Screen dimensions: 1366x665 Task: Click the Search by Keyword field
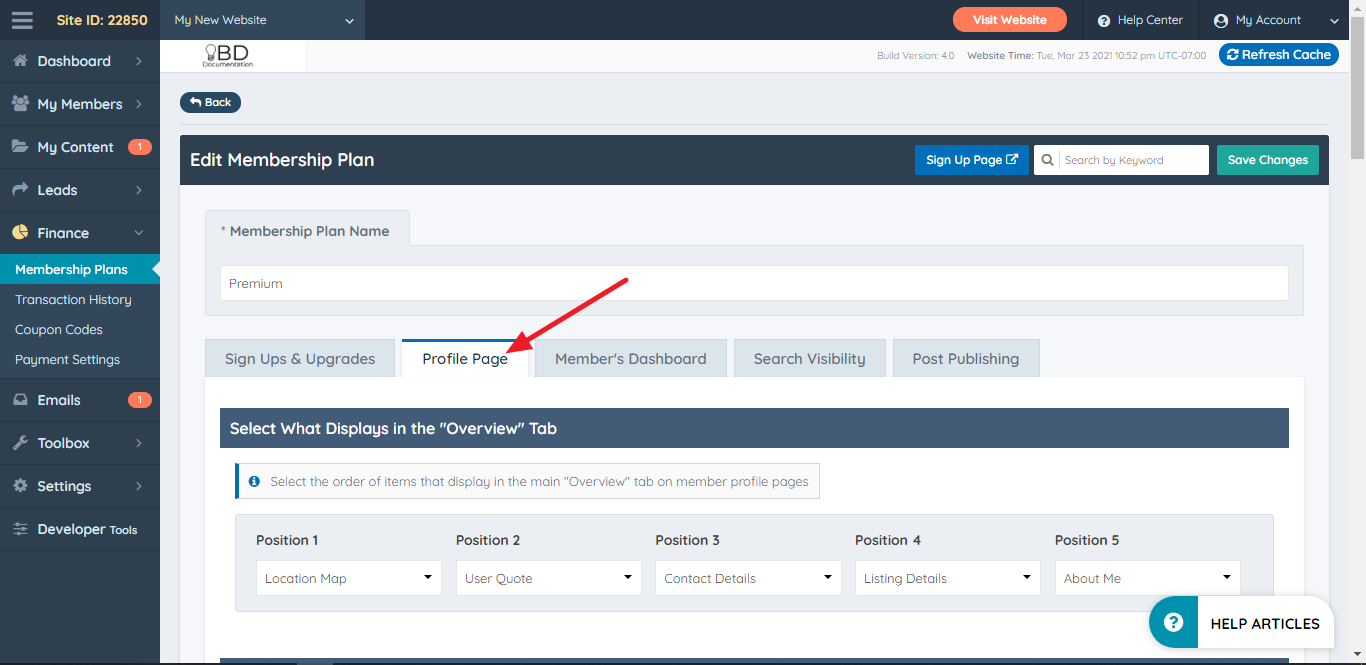click(1134, 160)
